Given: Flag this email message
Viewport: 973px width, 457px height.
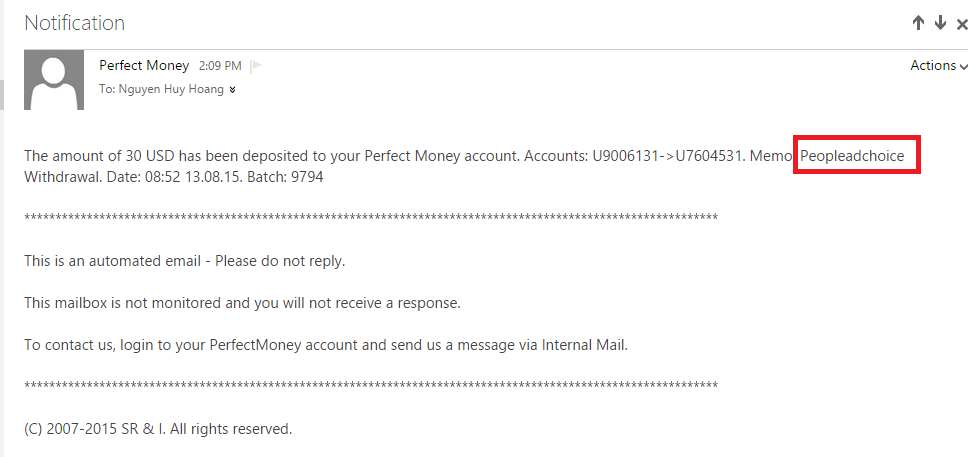Looking at the screenshot, I should pos(256,66).
